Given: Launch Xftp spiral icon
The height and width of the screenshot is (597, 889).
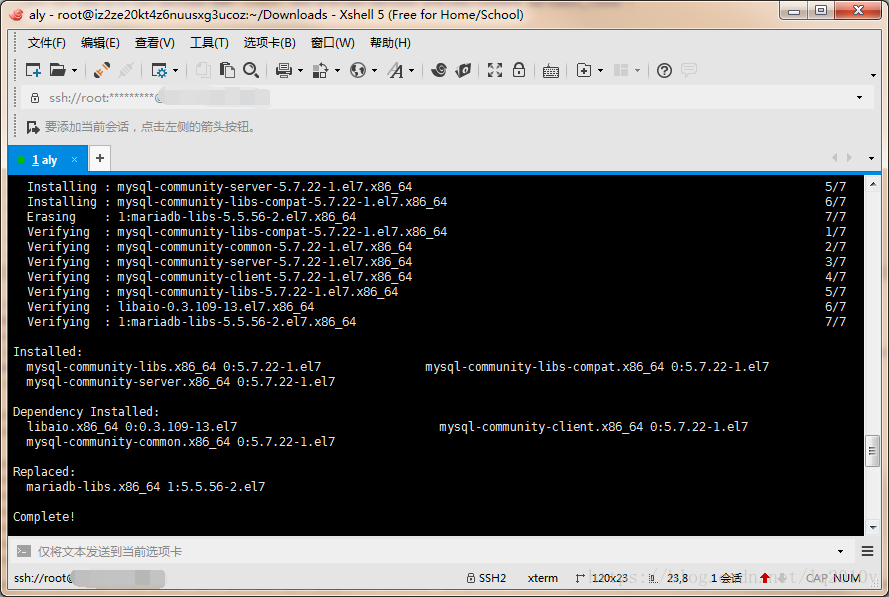Looking at the screenshot, I should (x=439, y=70).
